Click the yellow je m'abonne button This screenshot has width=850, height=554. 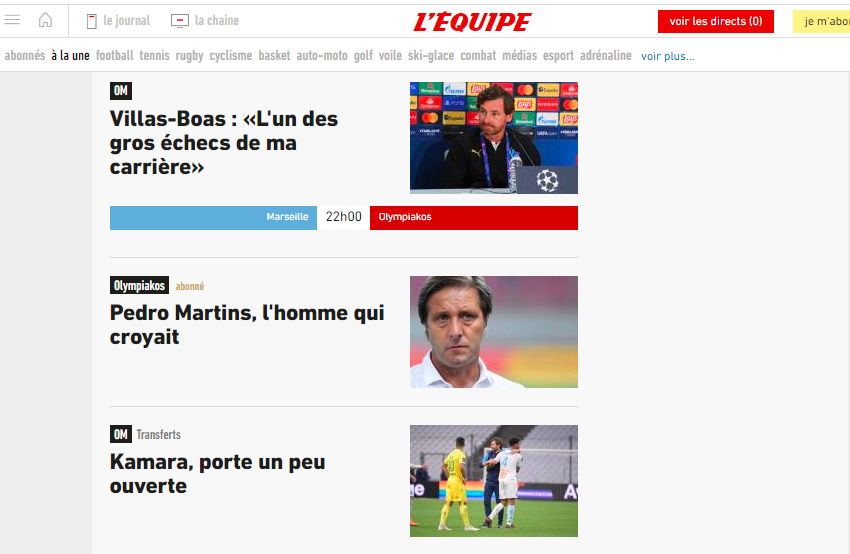pyautogui.click(x=821, y=21)
